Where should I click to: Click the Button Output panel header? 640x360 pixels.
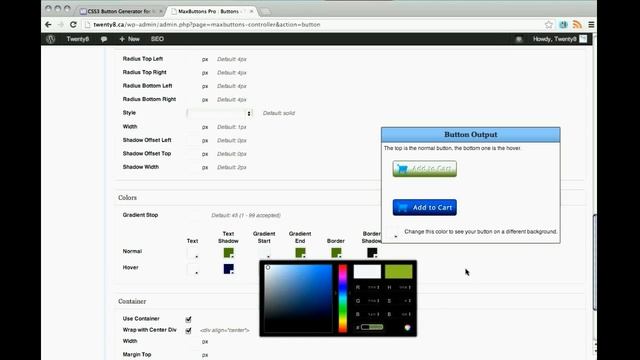pos(471,135)
